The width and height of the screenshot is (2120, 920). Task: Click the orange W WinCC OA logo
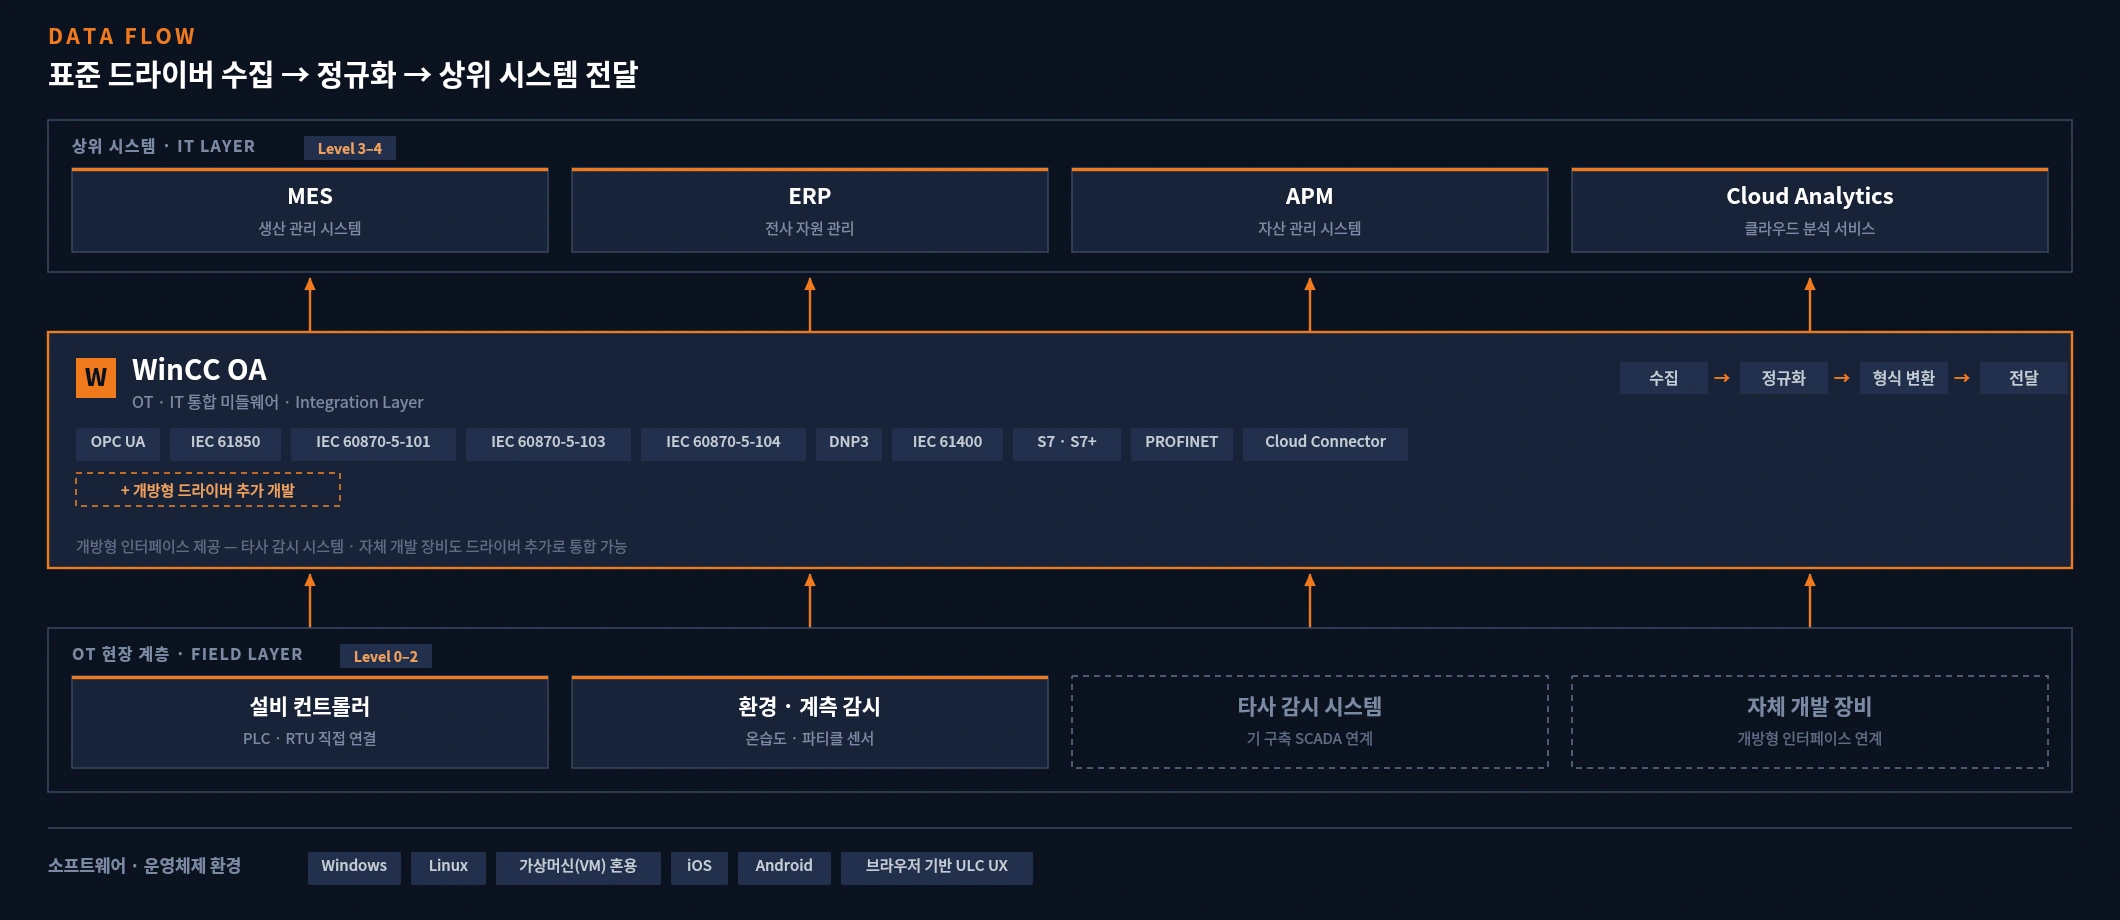tap(96, 378)
